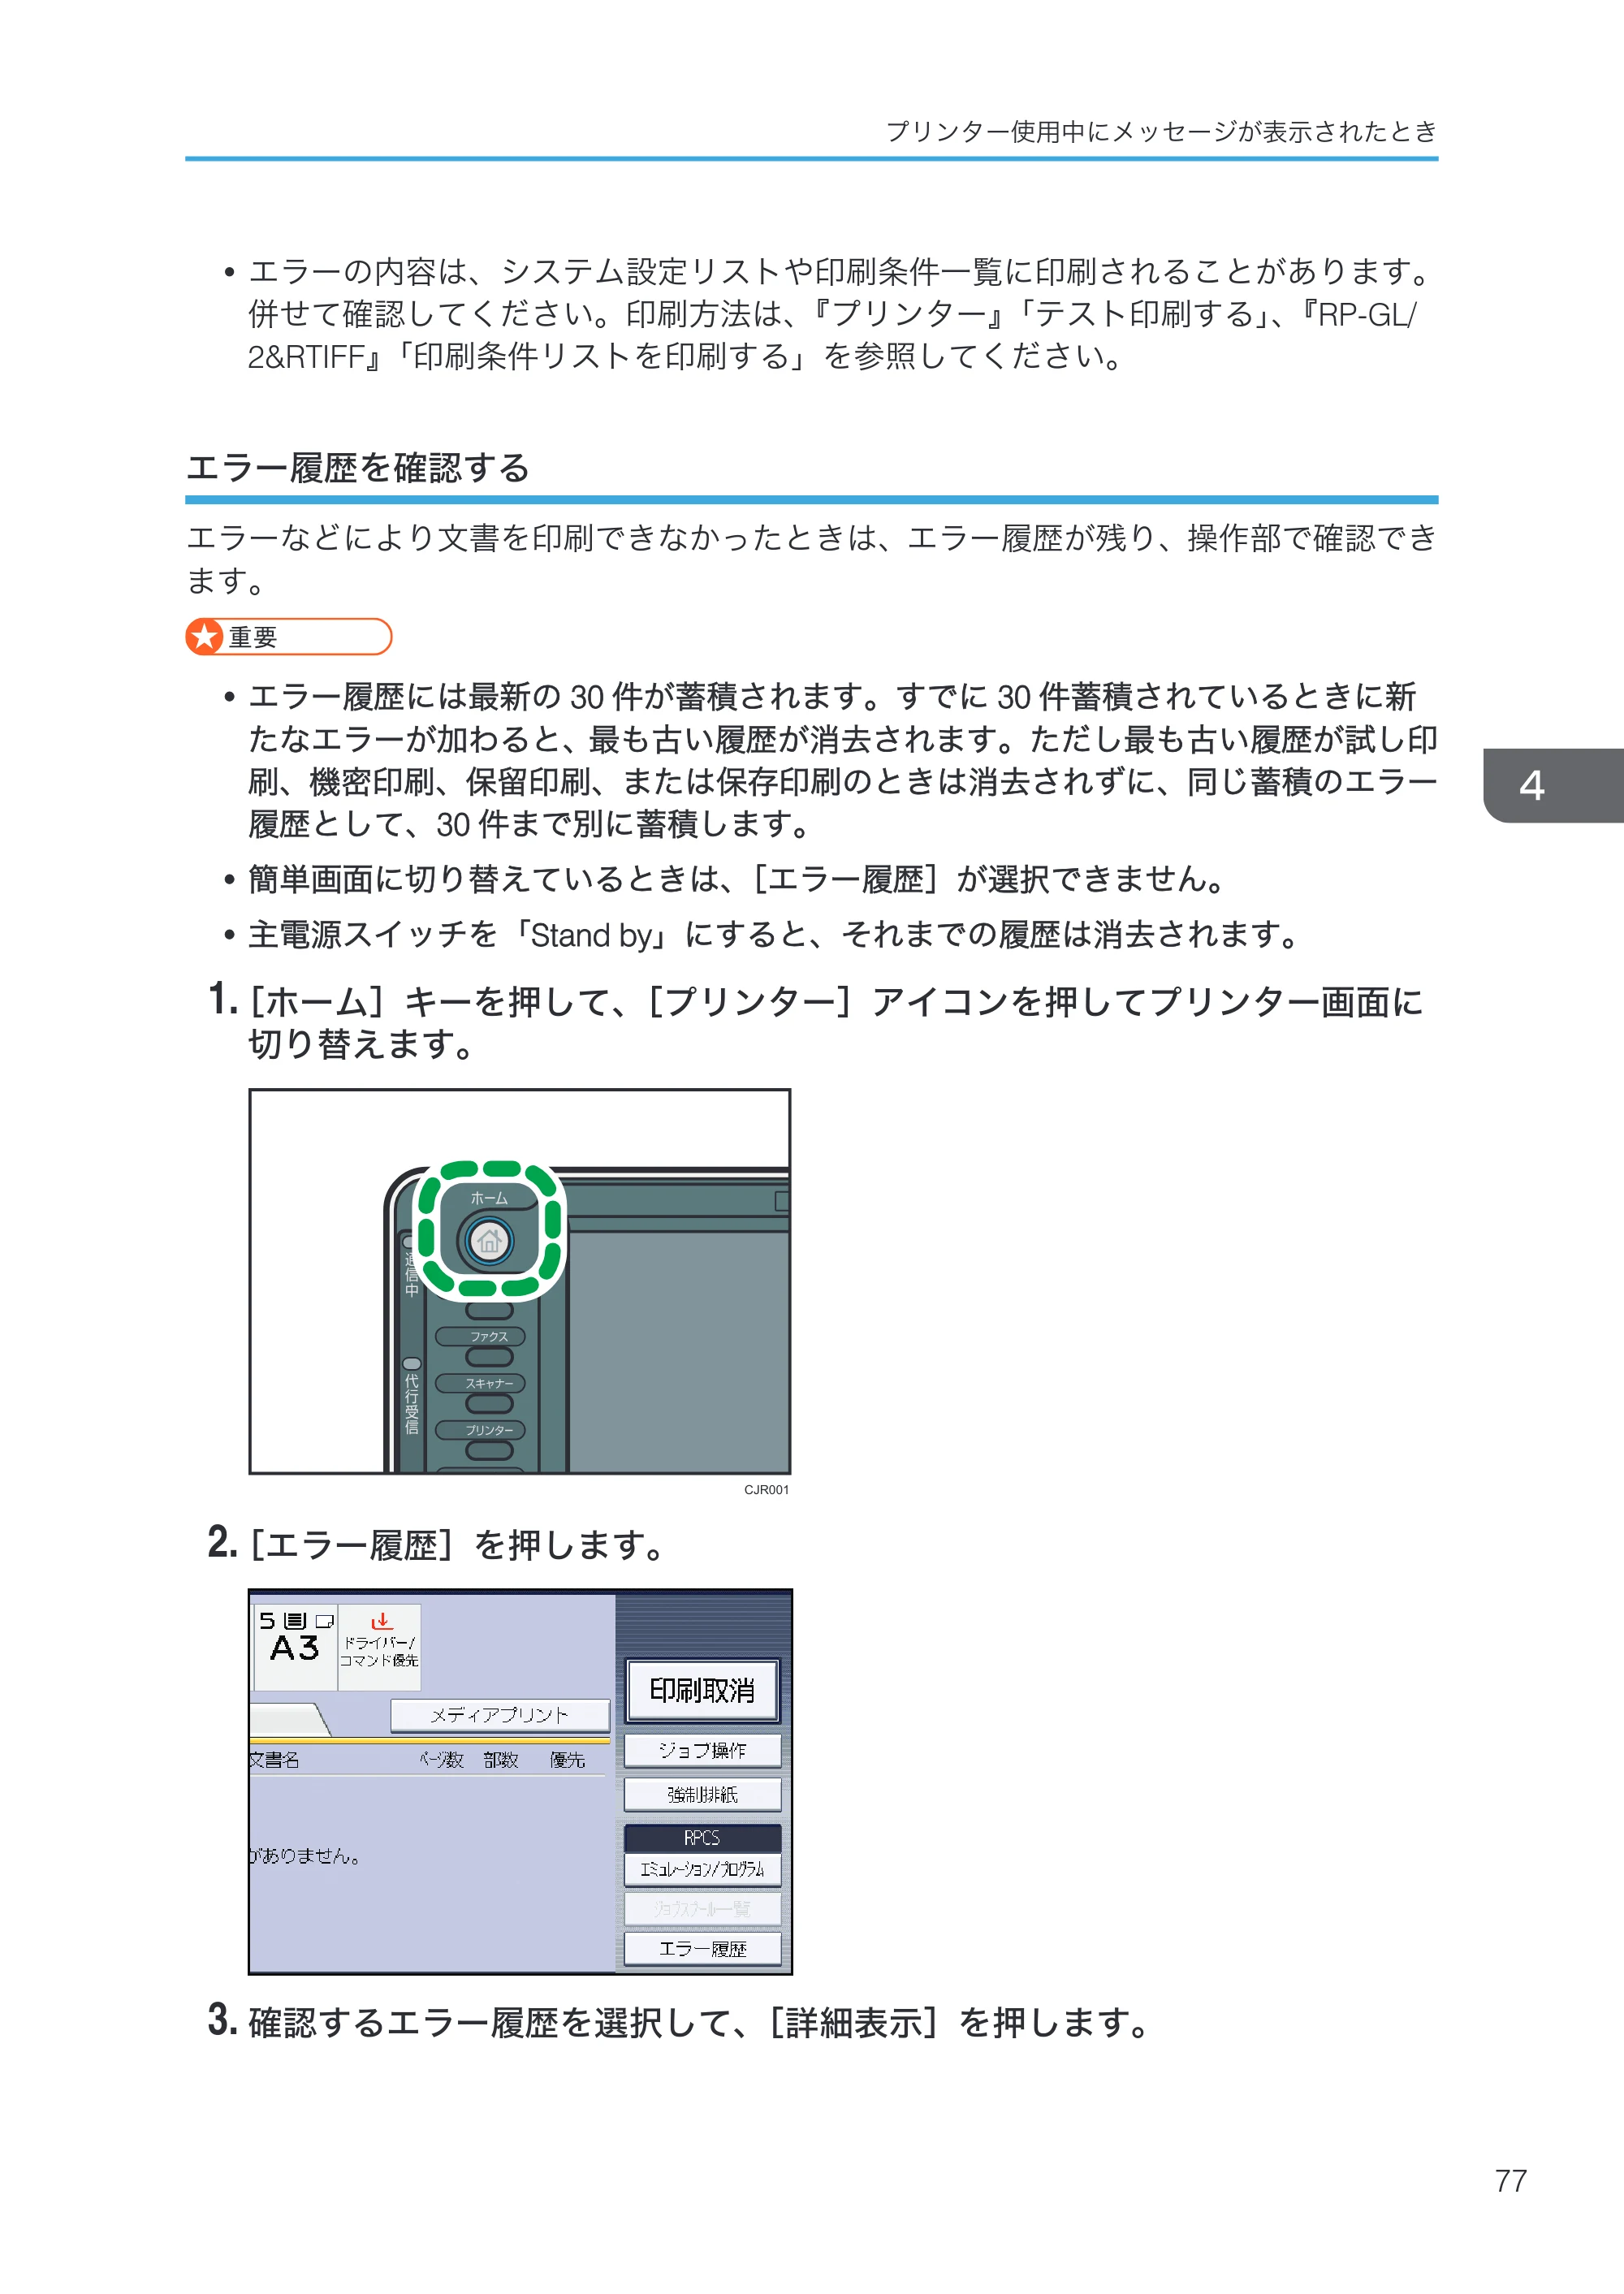This screenshot has width=1624, height=2294.
Task: Click the chapter 4 side tab
Action: click(1553, 786)
